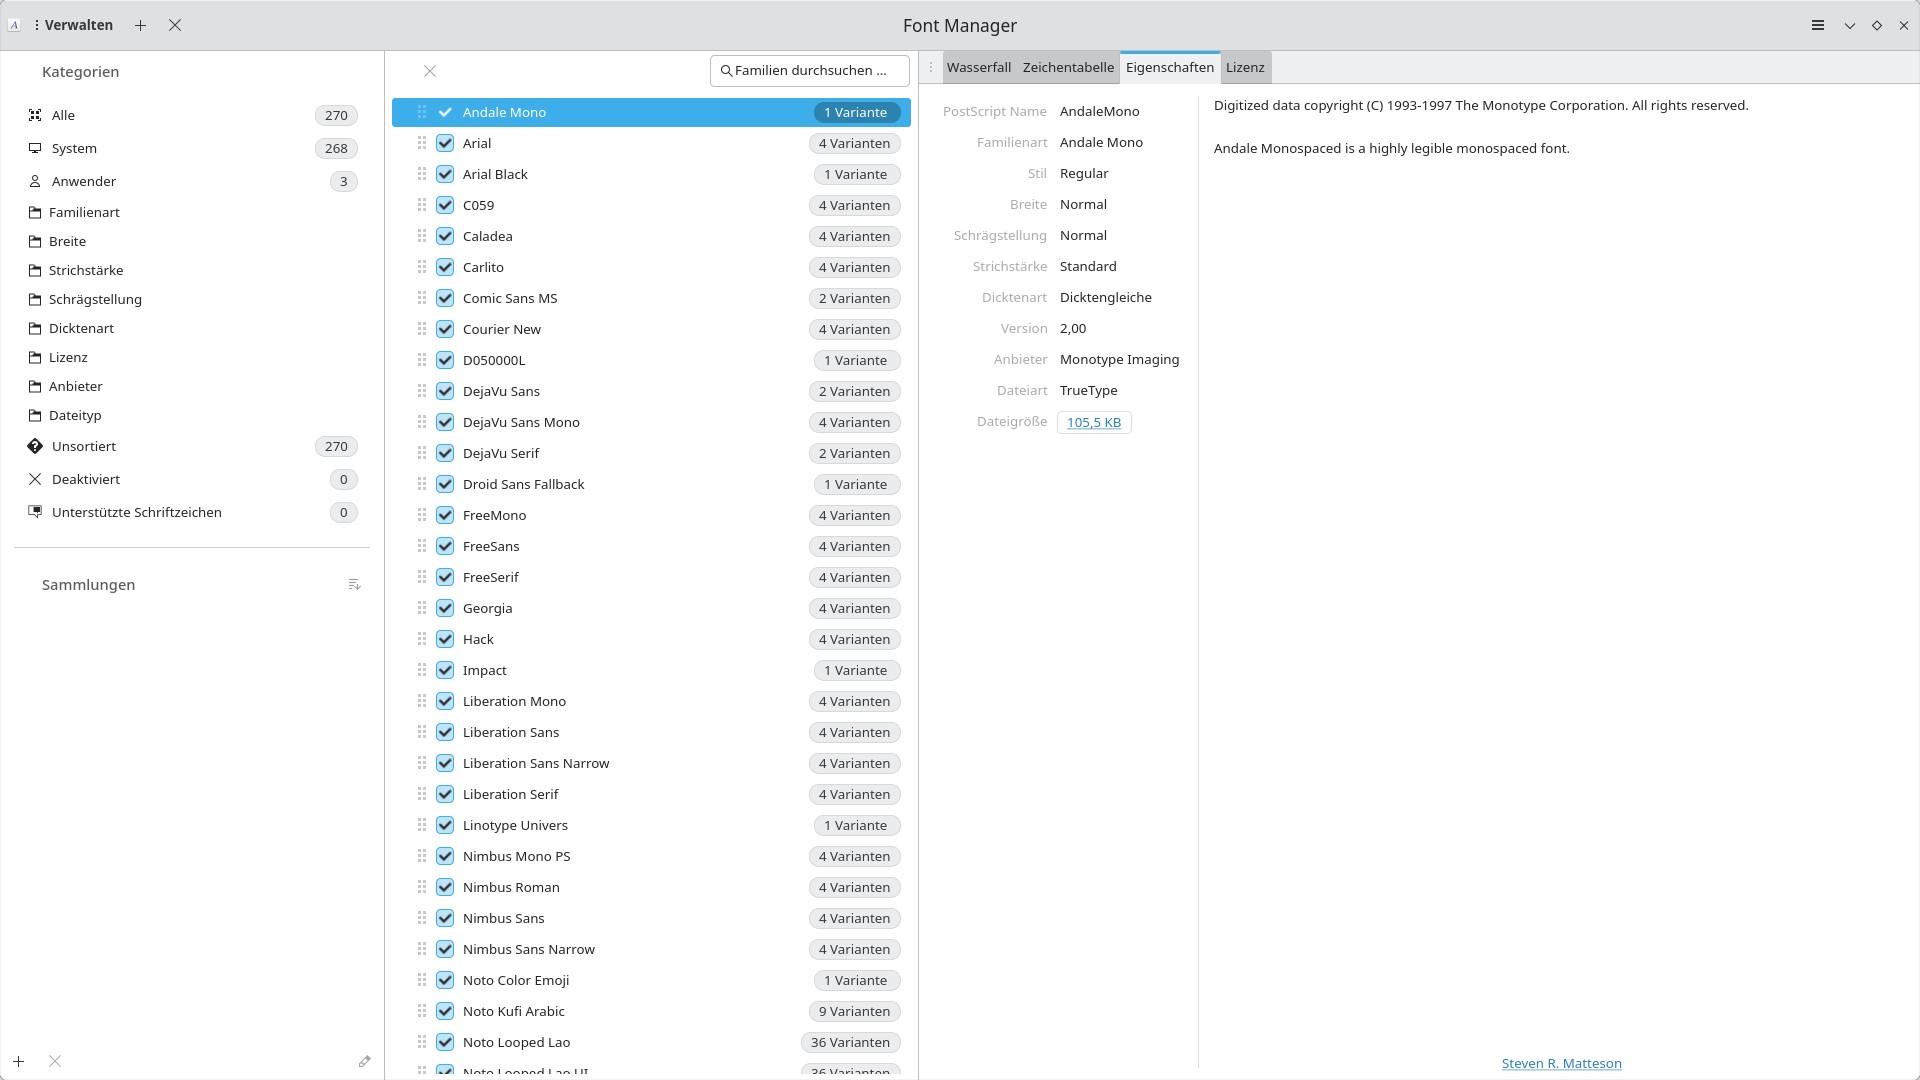Minimize window with the chevron down icon
Viewport: 1920px width, 1080px height.
pyautogui.click(x=1850, y=25)
